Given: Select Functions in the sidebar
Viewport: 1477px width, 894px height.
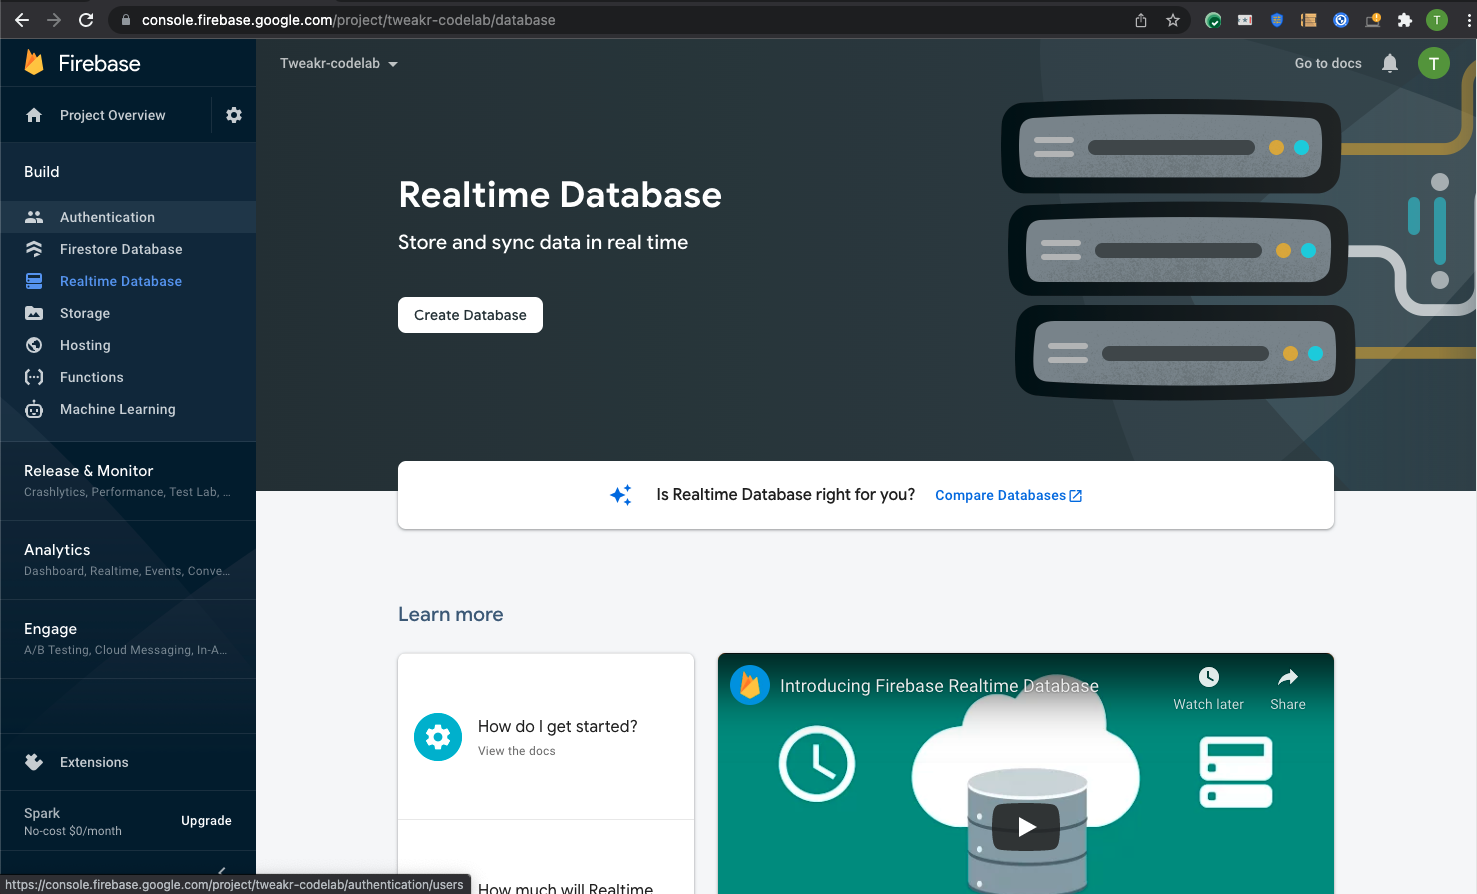Looking at the screenshot, I should click(90, 377).
